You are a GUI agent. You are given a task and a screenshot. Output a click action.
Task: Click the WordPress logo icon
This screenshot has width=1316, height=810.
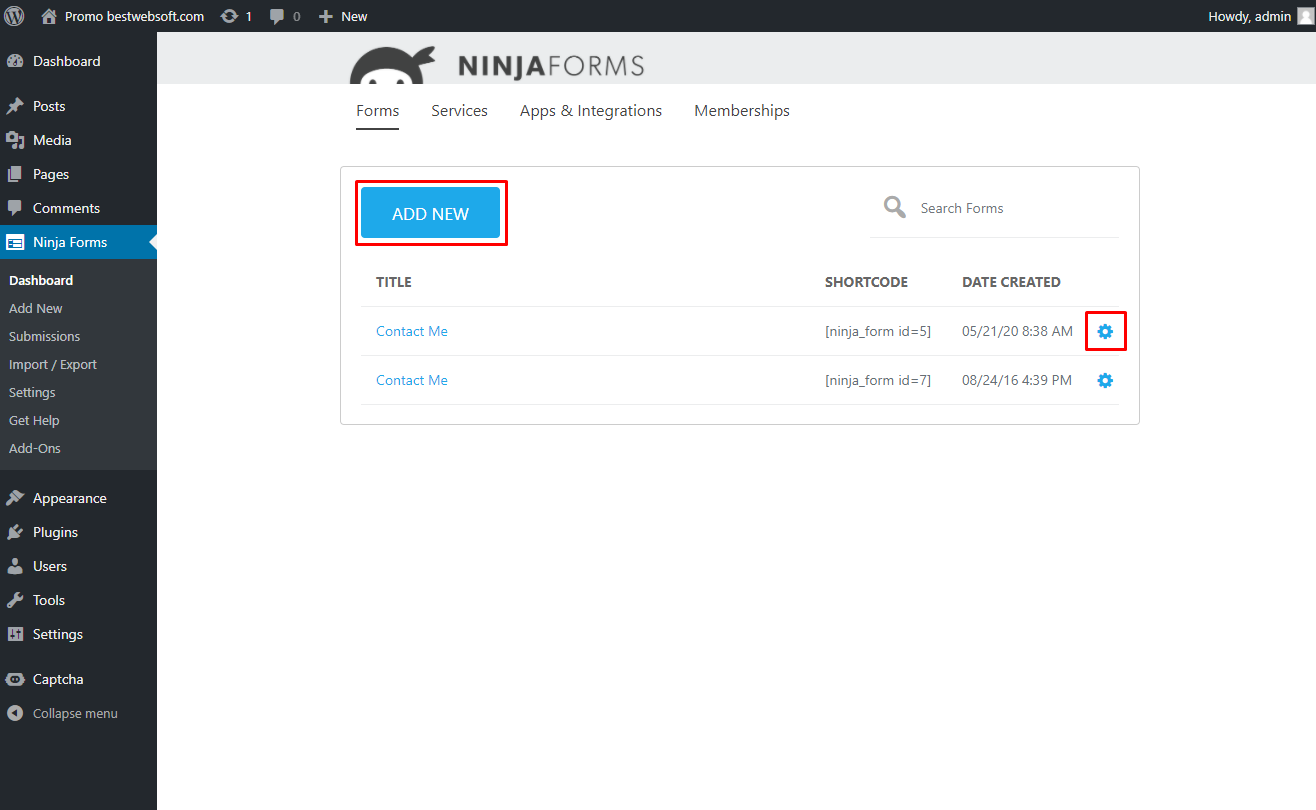coord(15,16)
